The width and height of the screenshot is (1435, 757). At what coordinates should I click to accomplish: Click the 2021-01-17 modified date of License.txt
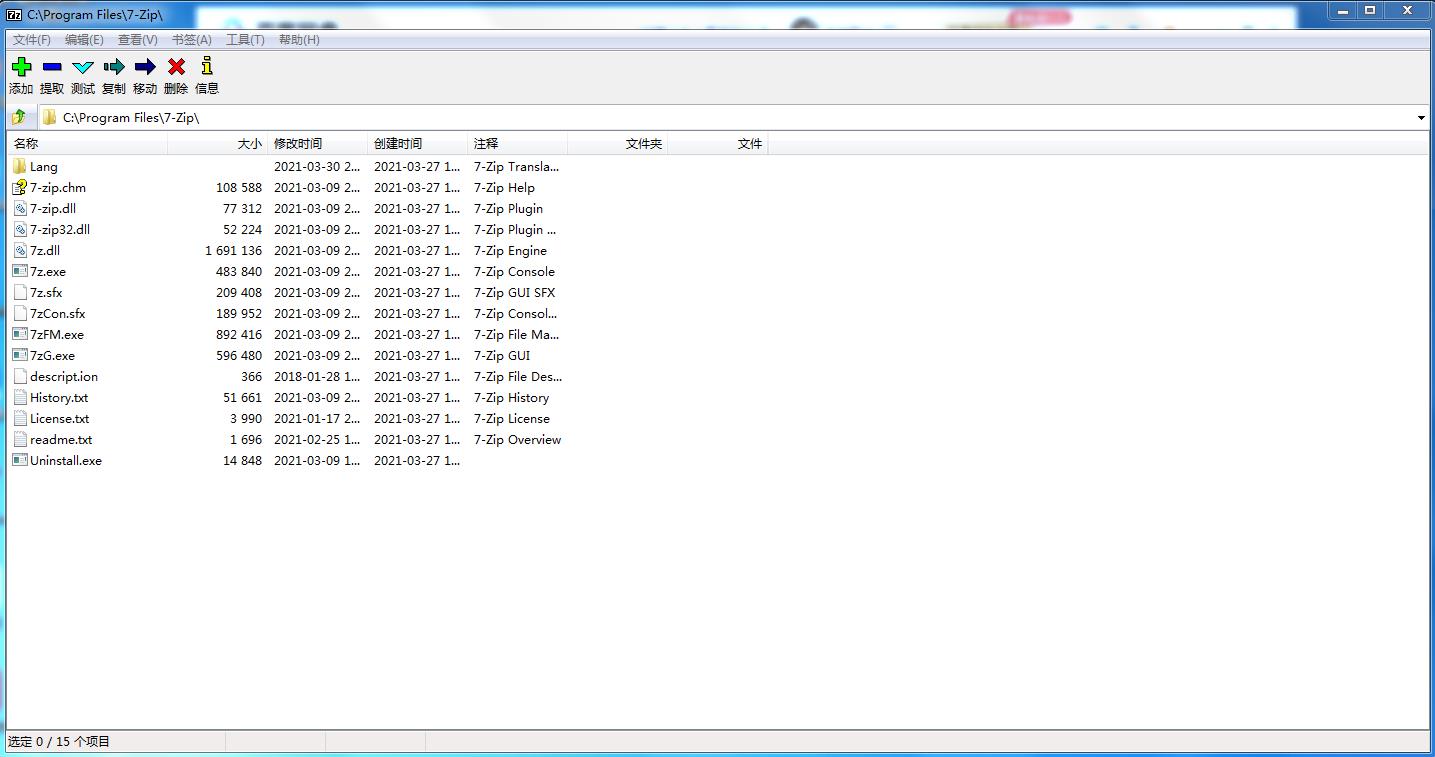coord(317,419)
